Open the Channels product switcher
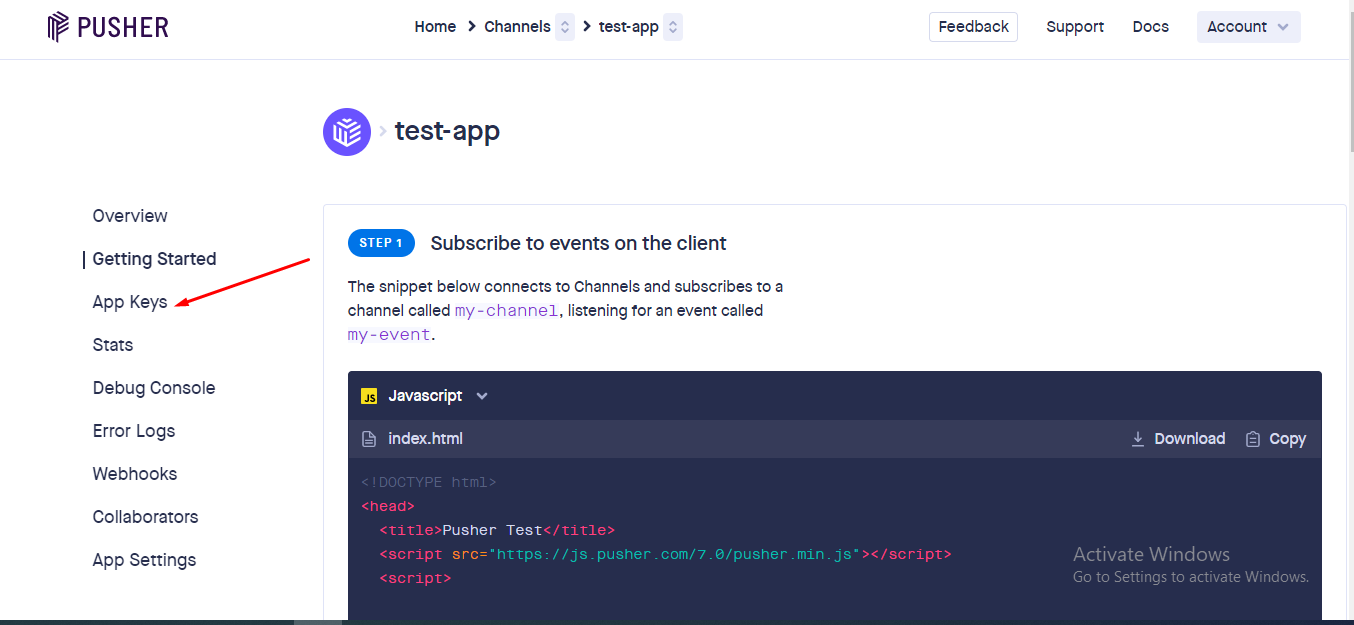The height and width of the screenshot is (625, 1354). pos(565,27)
